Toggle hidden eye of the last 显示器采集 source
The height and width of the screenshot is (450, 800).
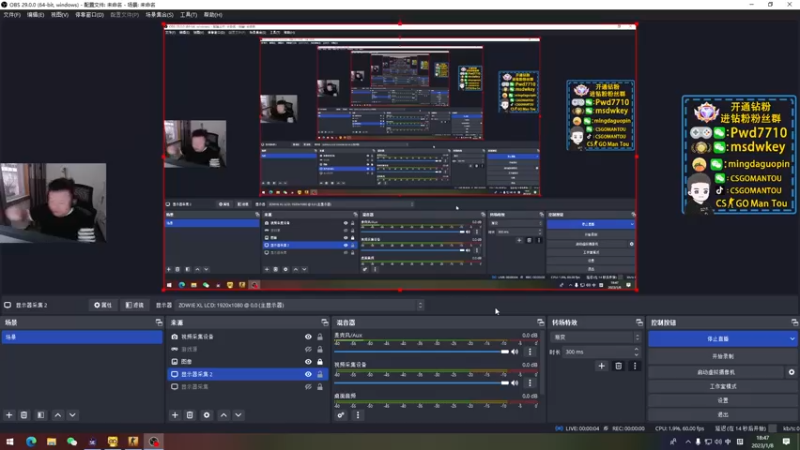(x=308, y=387)
